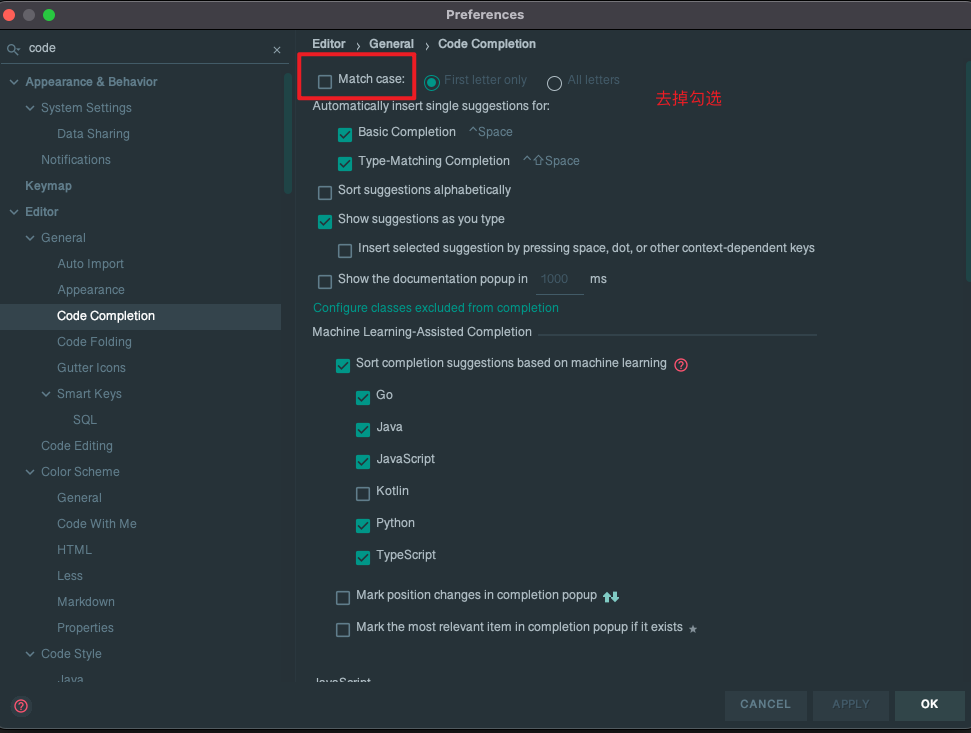Select the All letters radio button

click(x=554, y=83)
